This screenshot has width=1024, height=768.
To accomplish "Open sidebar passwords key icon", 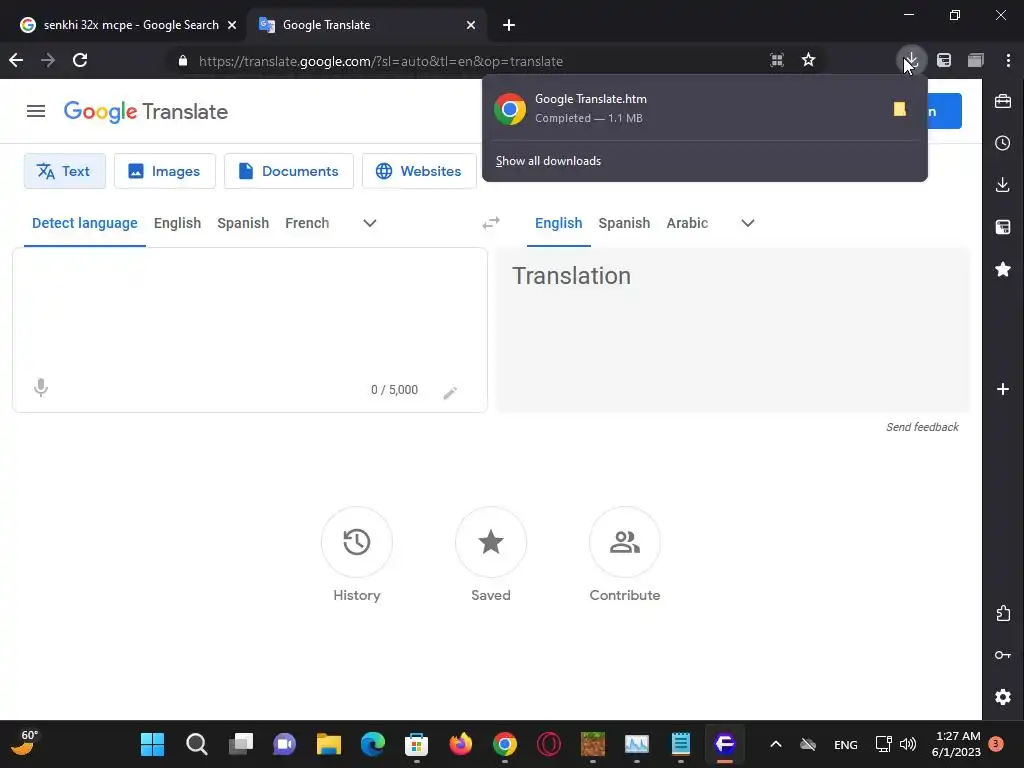I will point(1003,655).
